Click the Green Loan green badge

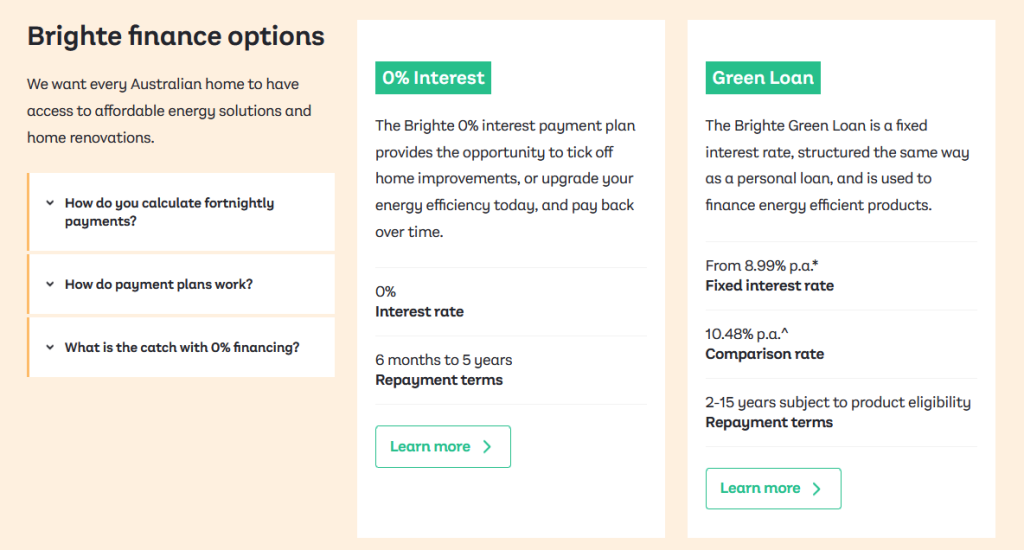pos(763,78)
